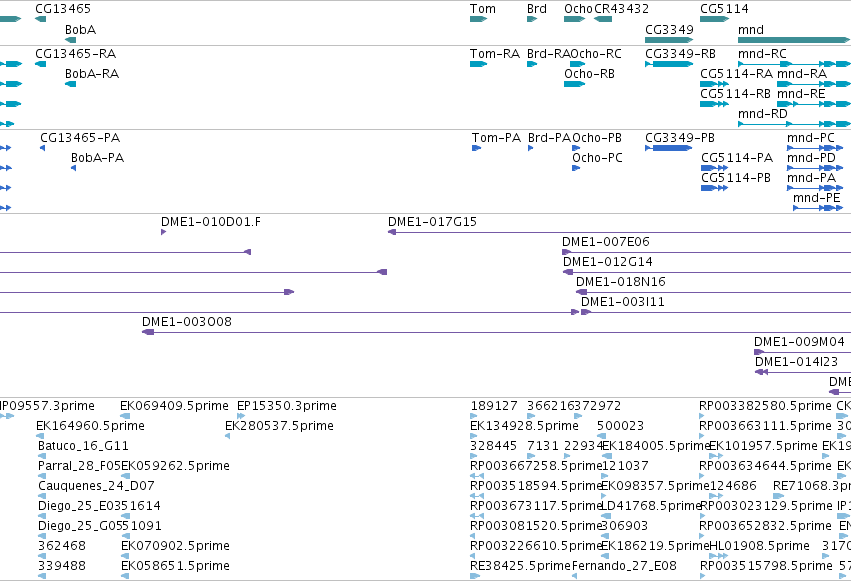Select the 339488 feature label
This screenshot has width=851, height=581.
(62, 566)
